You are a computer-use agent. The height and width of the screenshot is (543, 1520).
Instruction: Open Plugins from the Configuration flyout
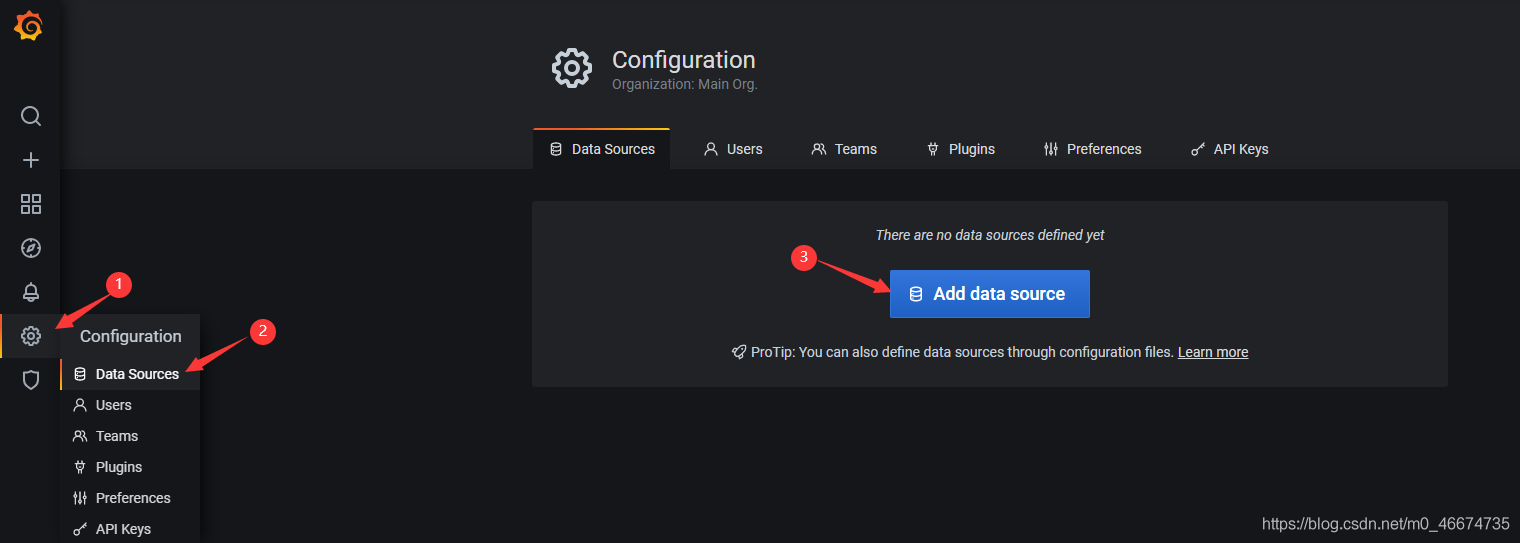pos(118,467)
